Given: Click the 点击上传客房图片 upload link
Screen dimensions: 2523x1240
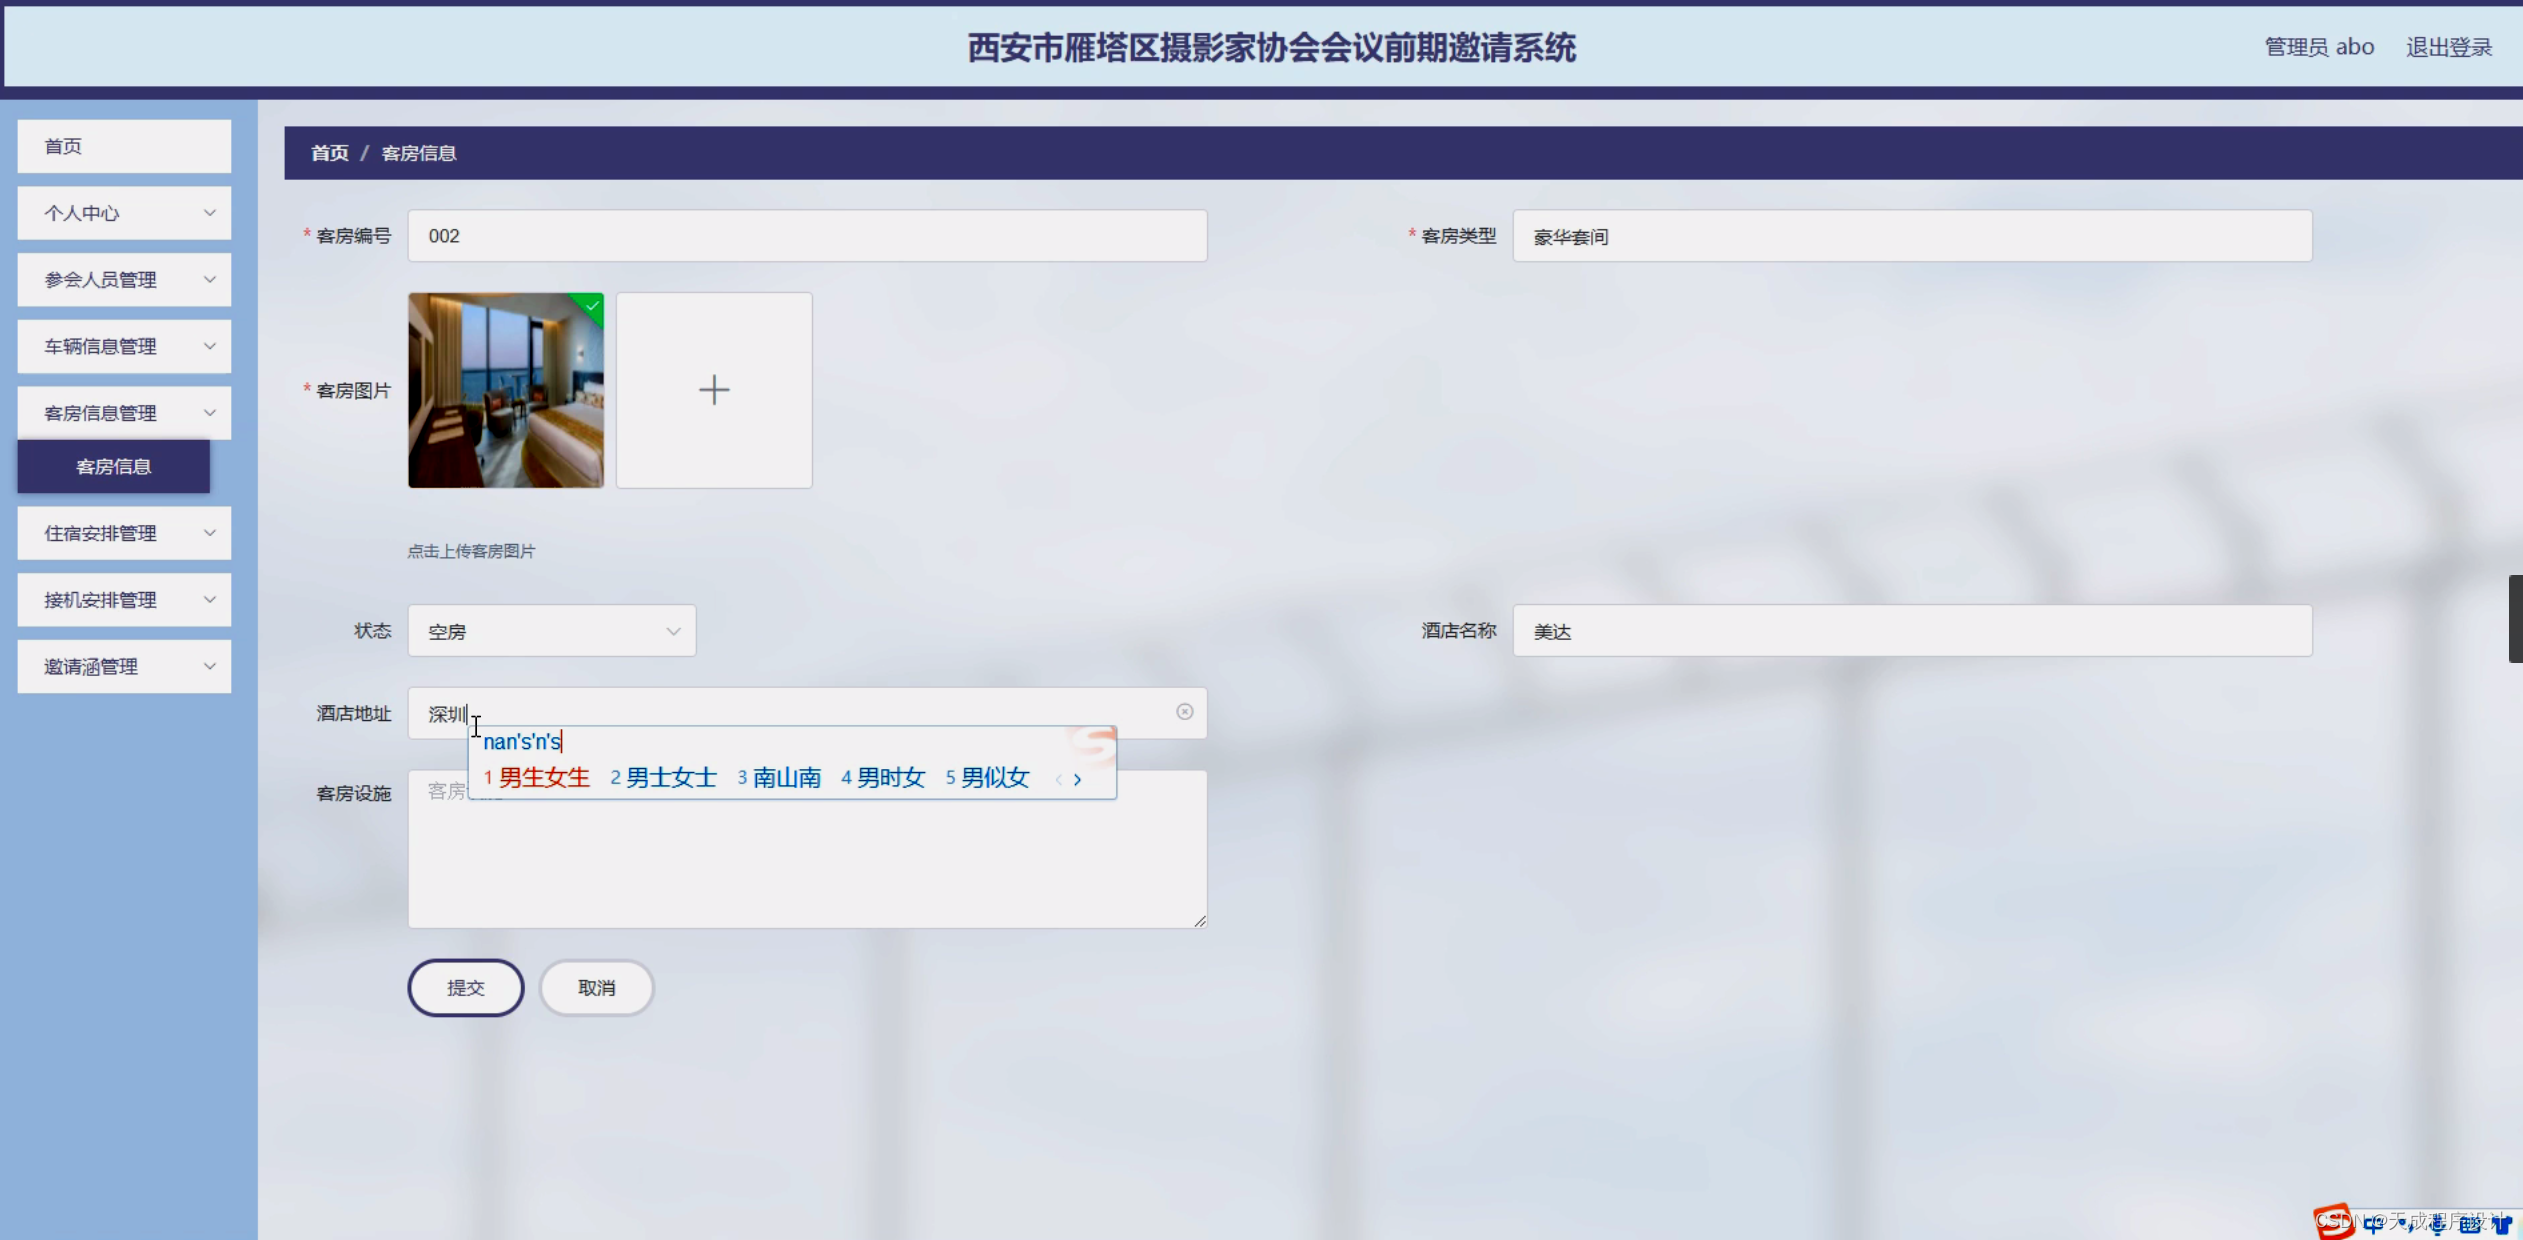Looking at the screenshot, I should (x=472, y=550).
